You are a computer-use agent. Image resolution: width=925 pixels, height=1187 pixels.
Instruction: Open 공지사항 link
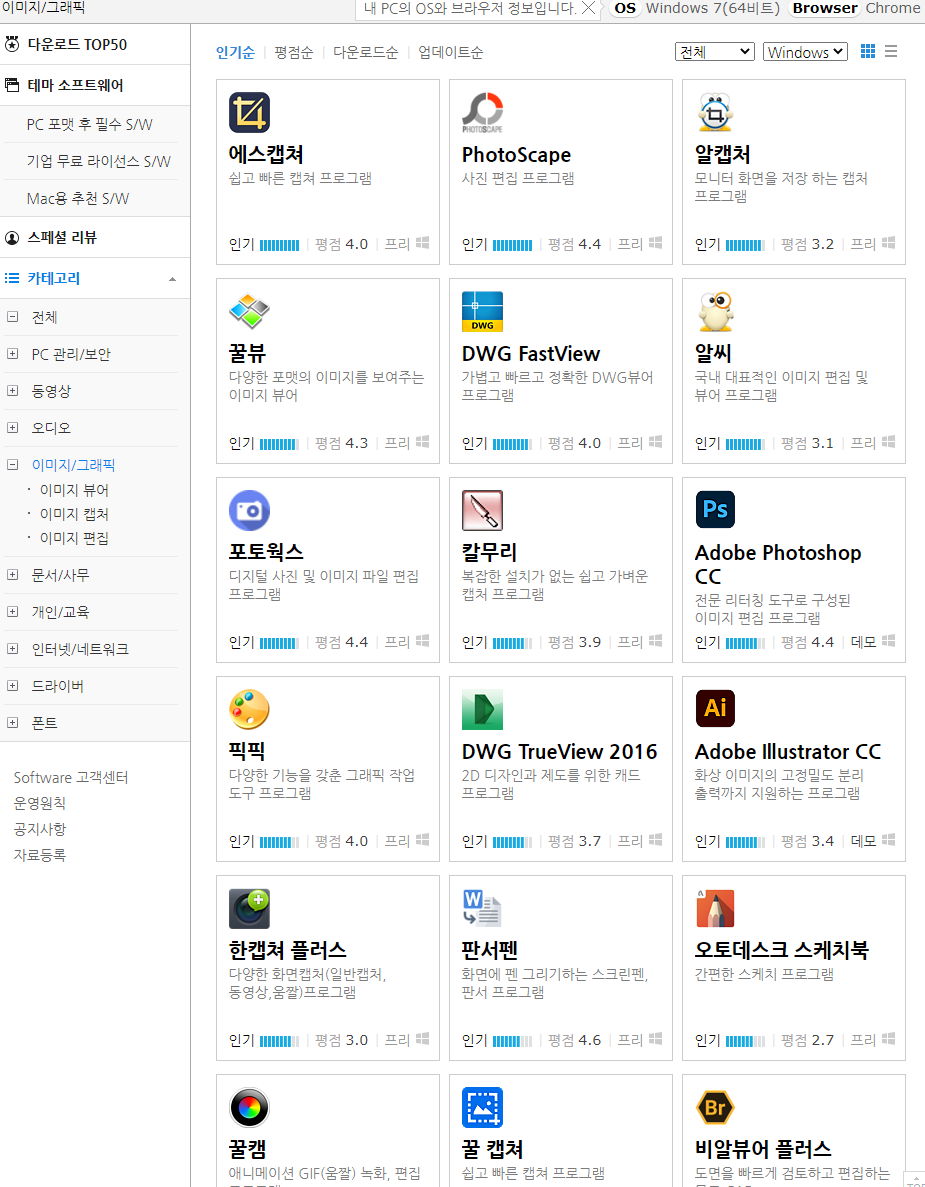click(x=39, y=829)
